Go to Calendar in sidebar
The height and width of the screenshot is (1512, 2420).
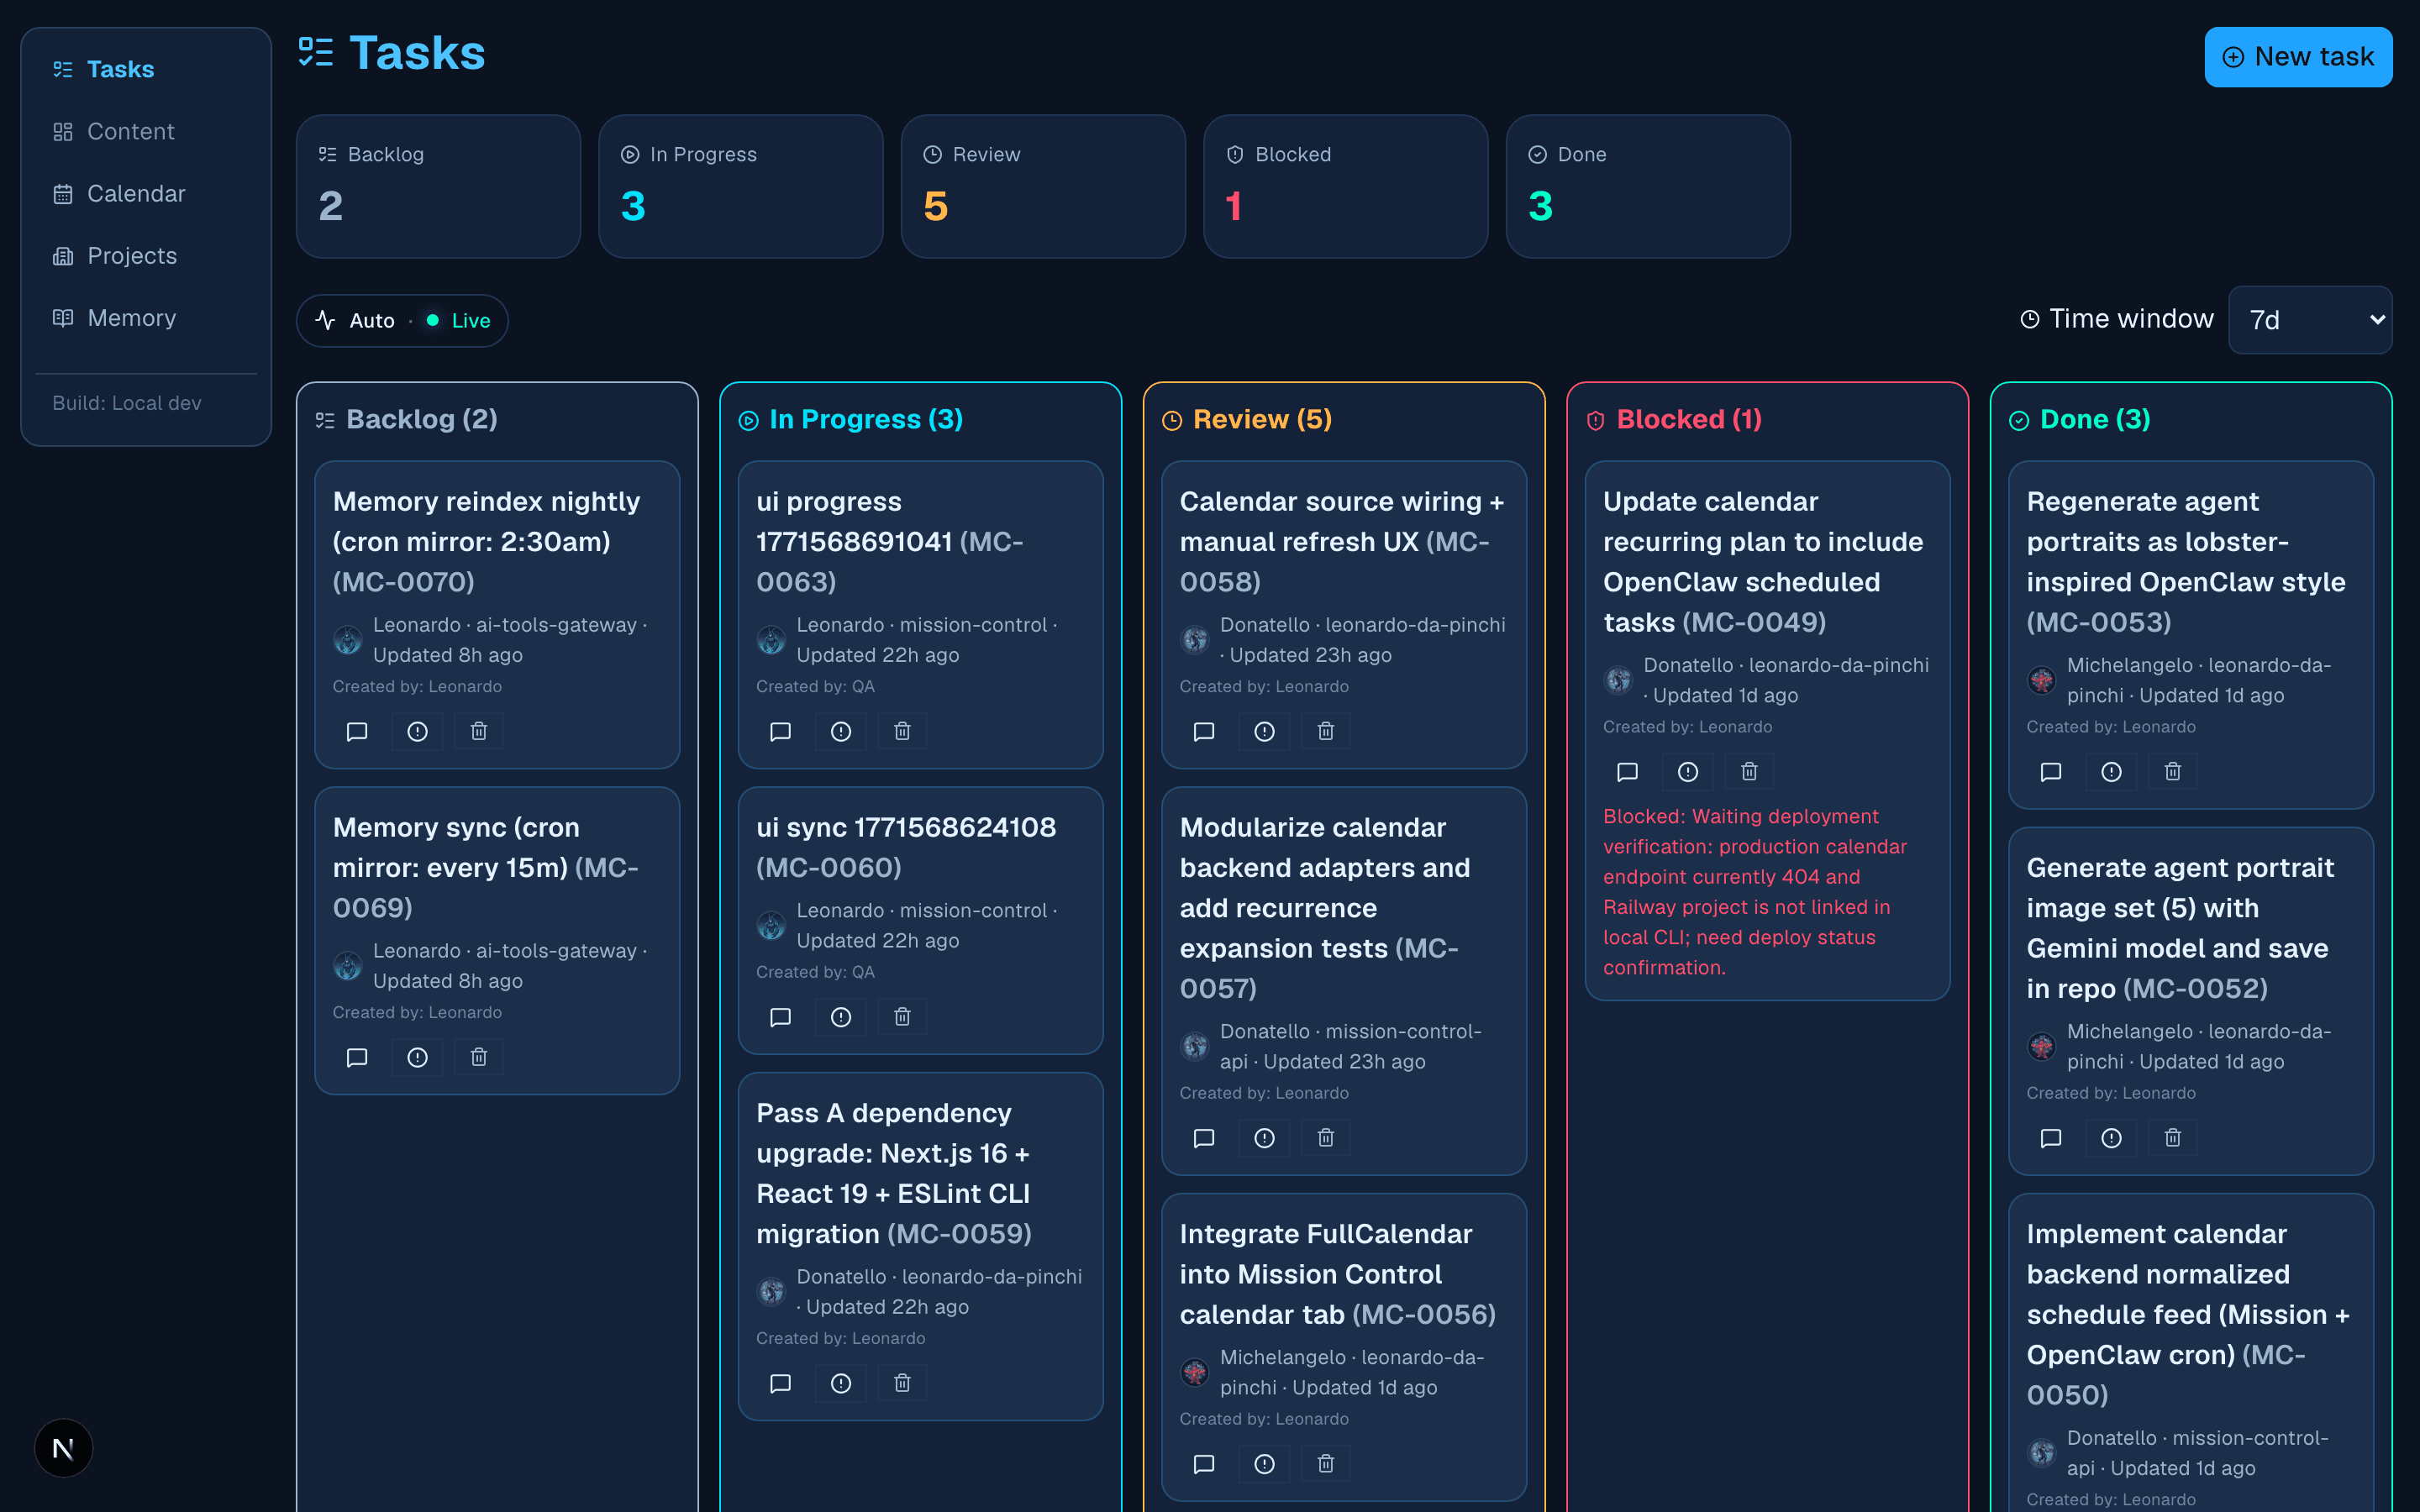(136, 193)
